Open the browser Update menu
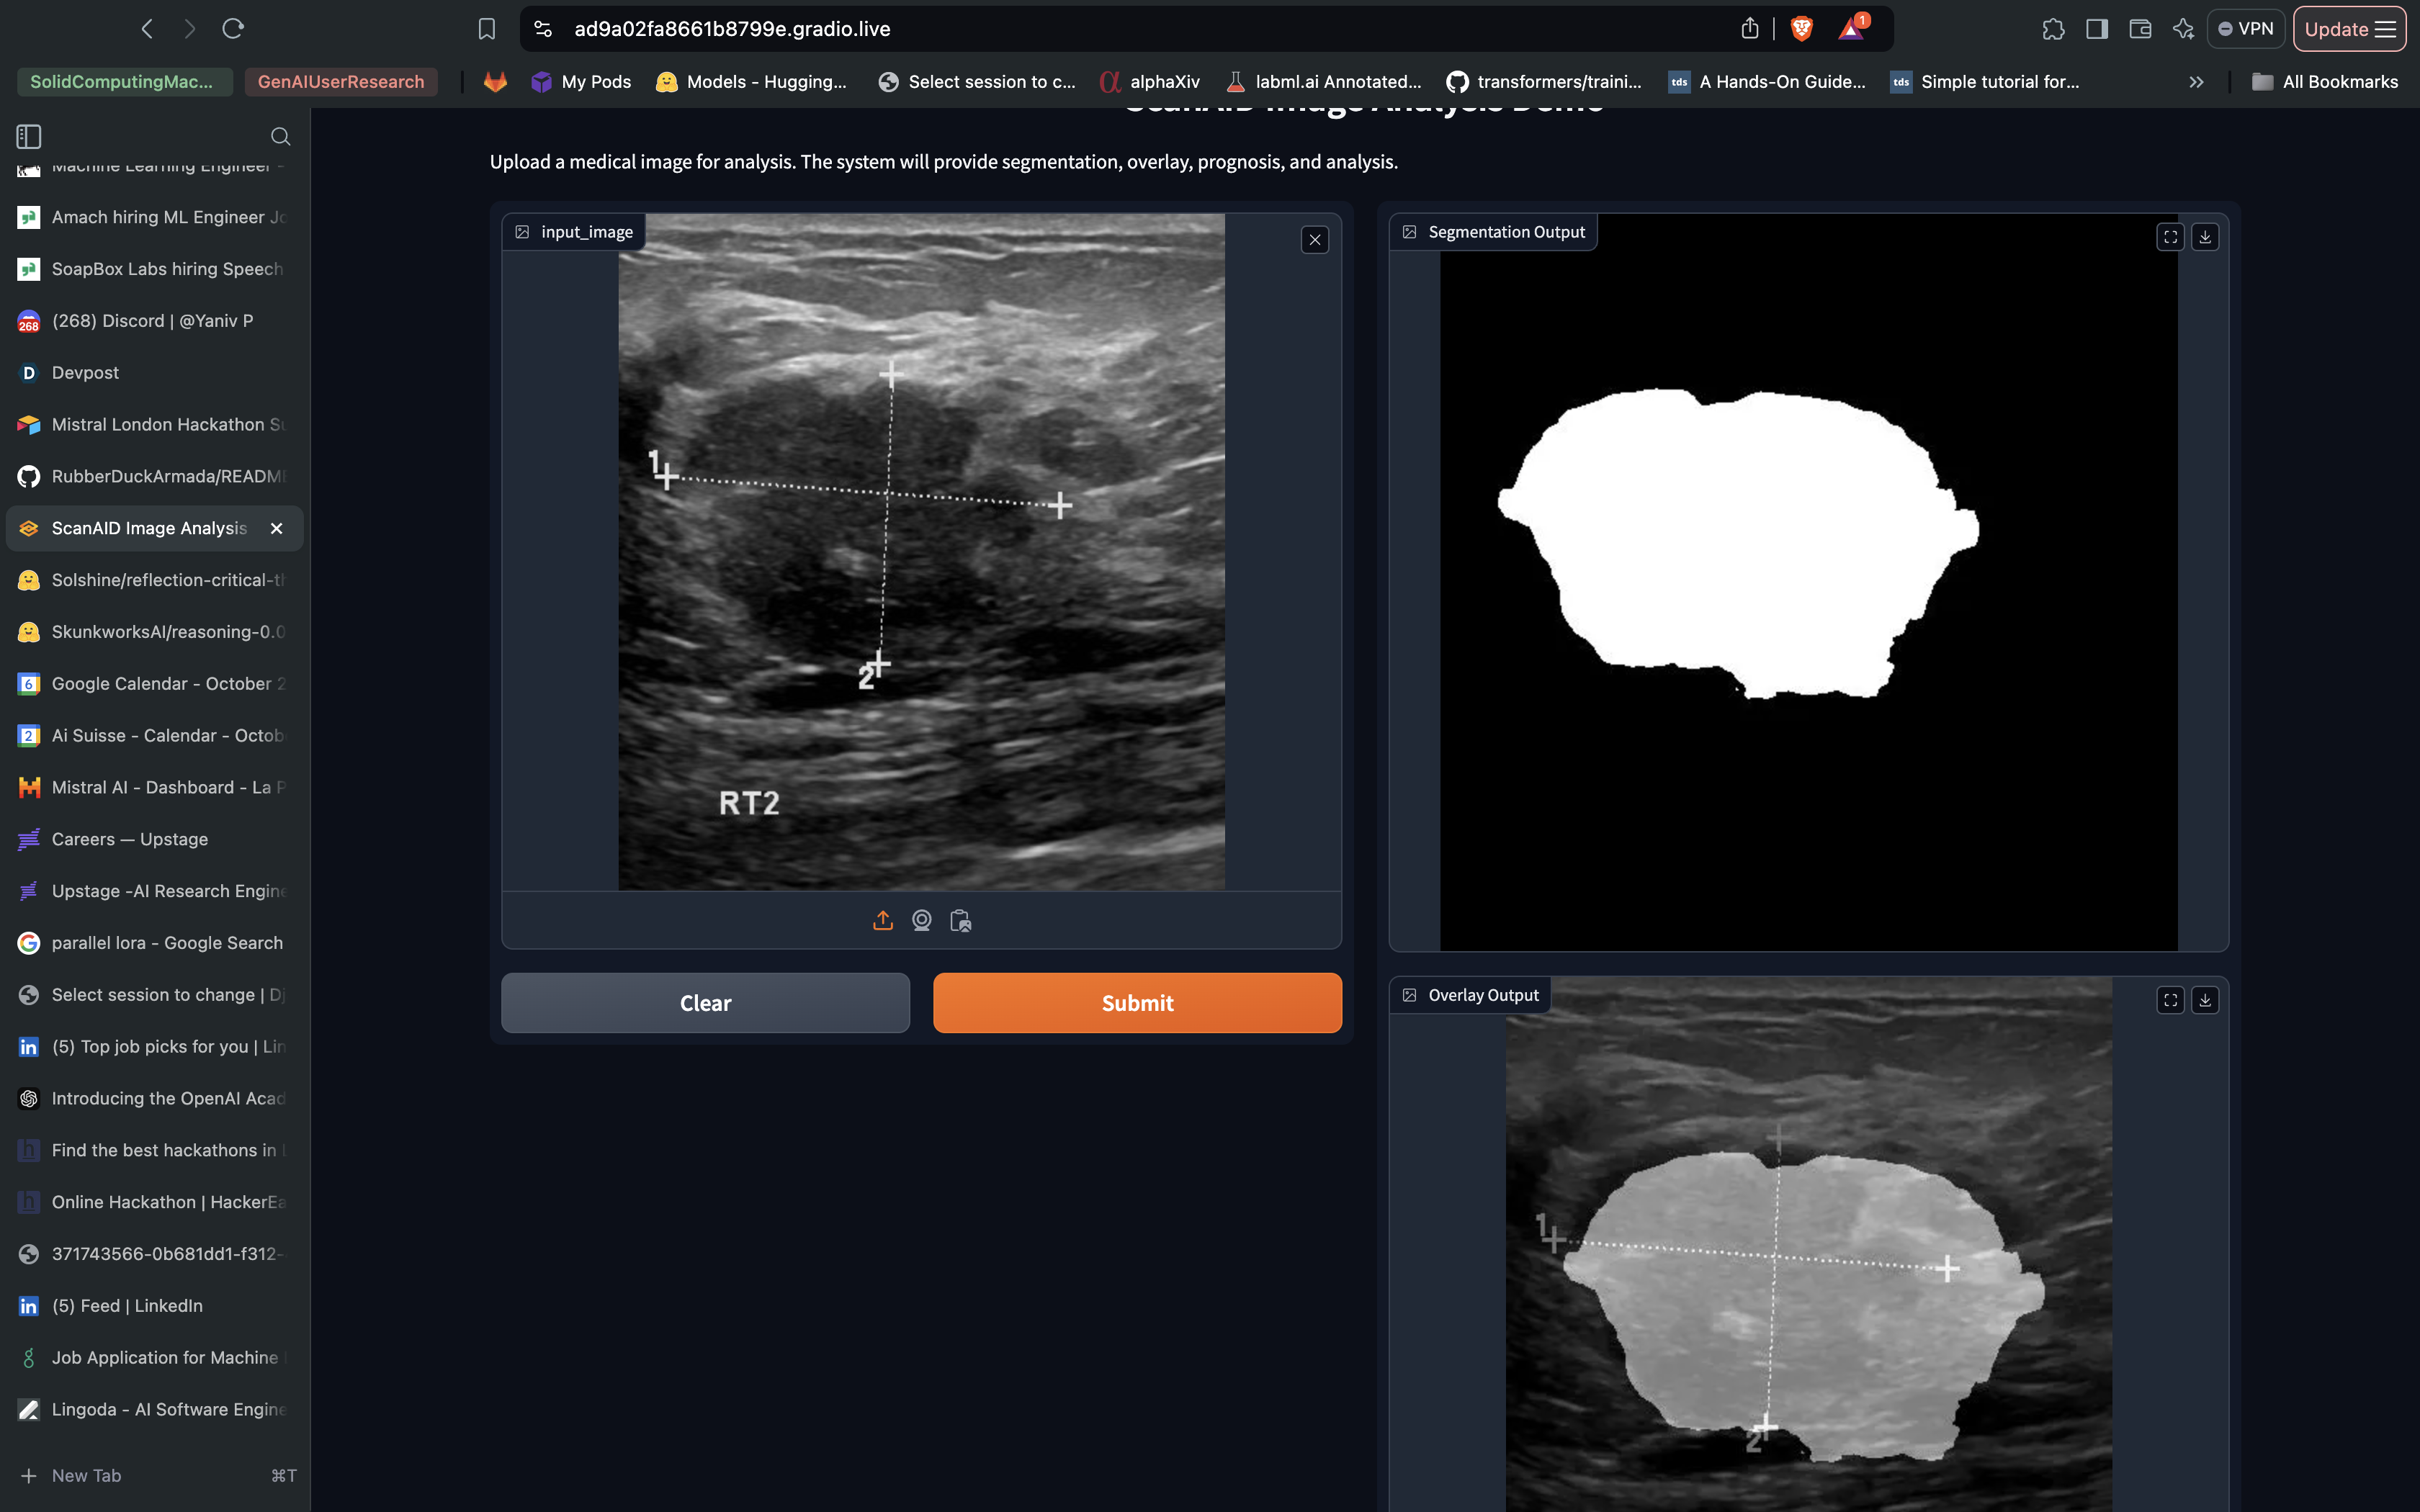 [2348, 29]
